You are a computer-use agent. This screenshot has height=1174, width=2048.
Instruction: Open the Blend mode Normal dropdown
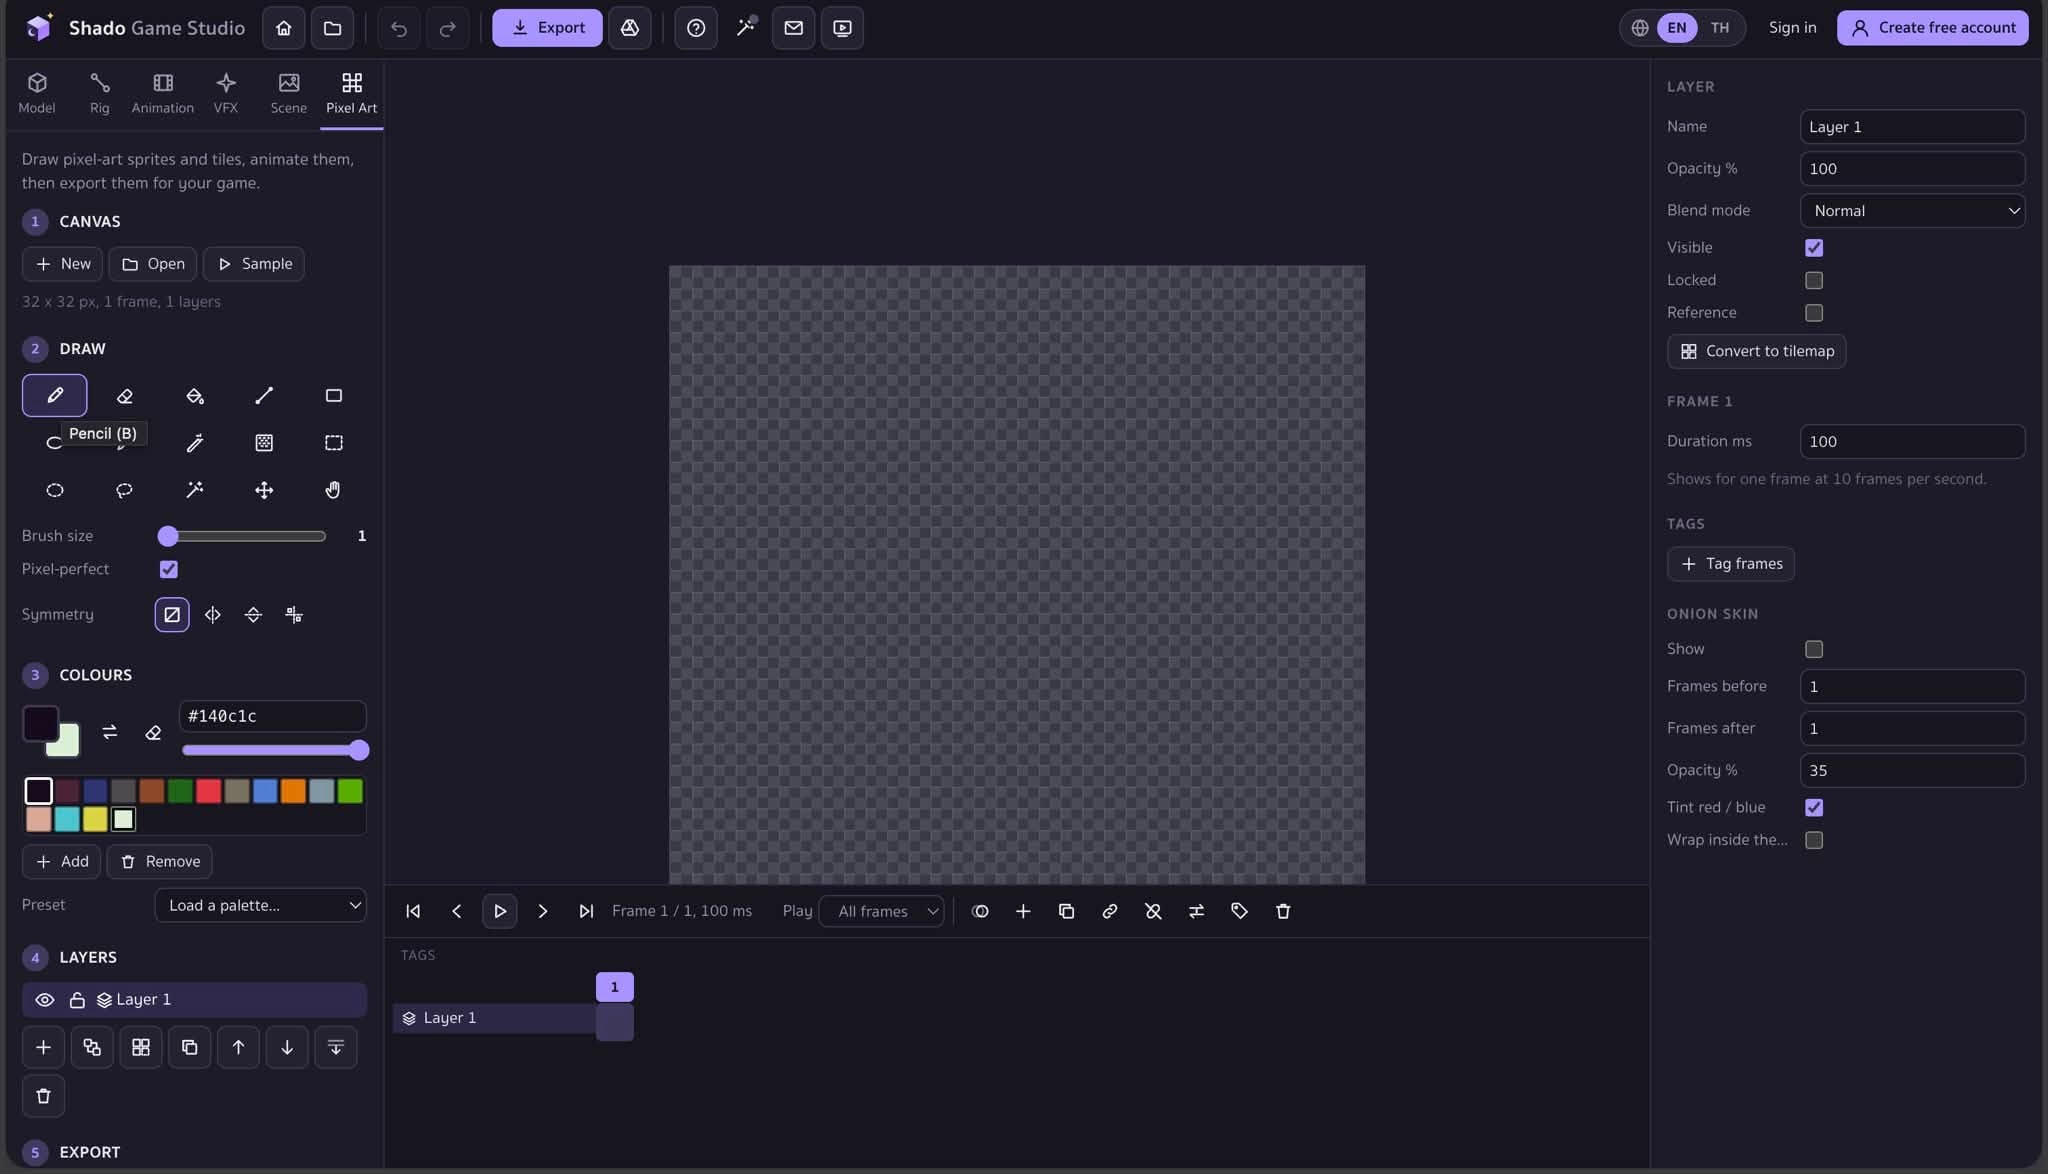1912,211
